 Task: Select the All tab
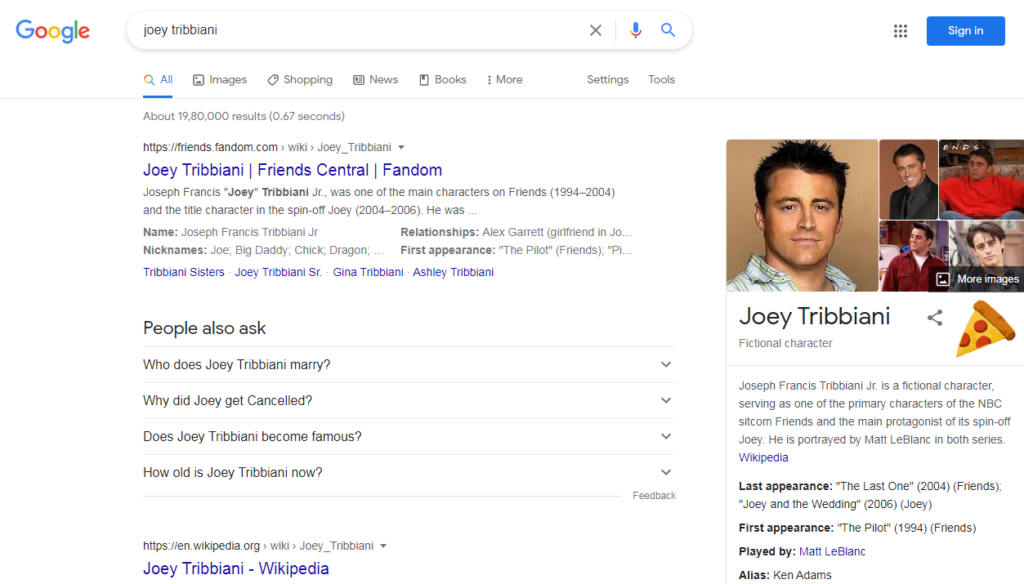point(158,80)
